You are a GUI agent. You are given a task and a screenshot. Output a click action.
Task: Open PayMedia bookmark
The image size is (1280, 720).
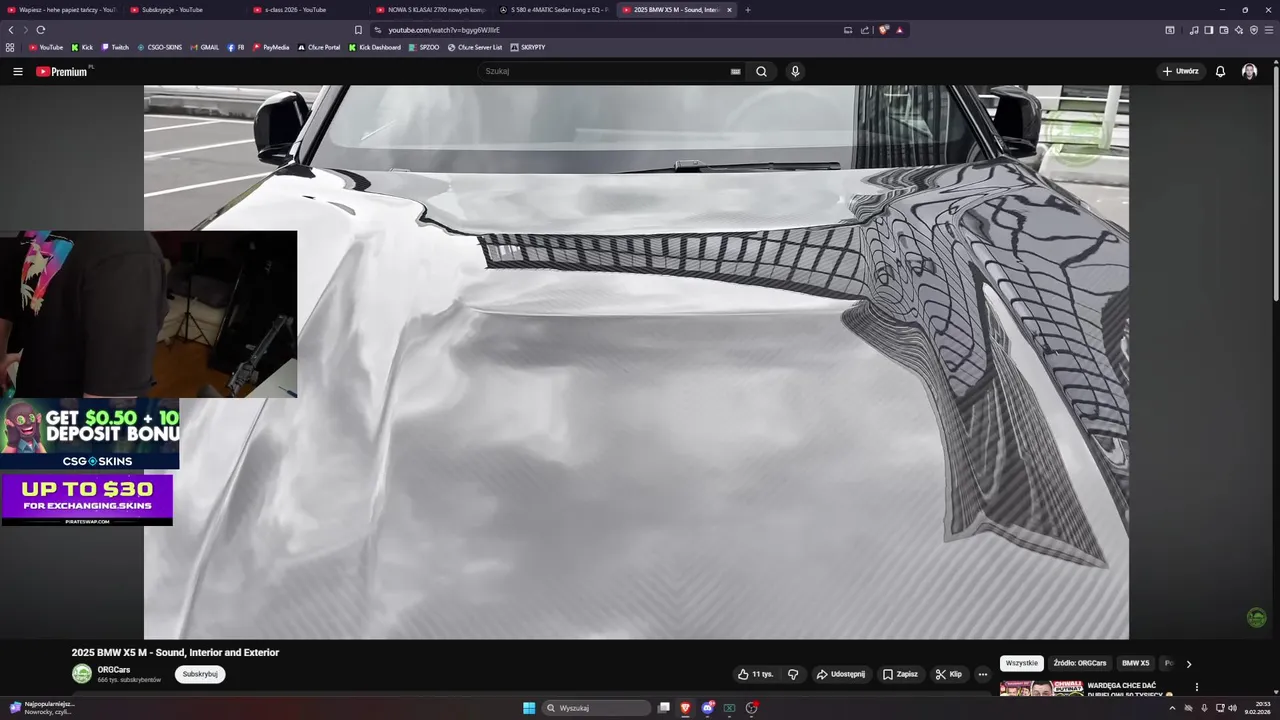[x=271, y=47]
